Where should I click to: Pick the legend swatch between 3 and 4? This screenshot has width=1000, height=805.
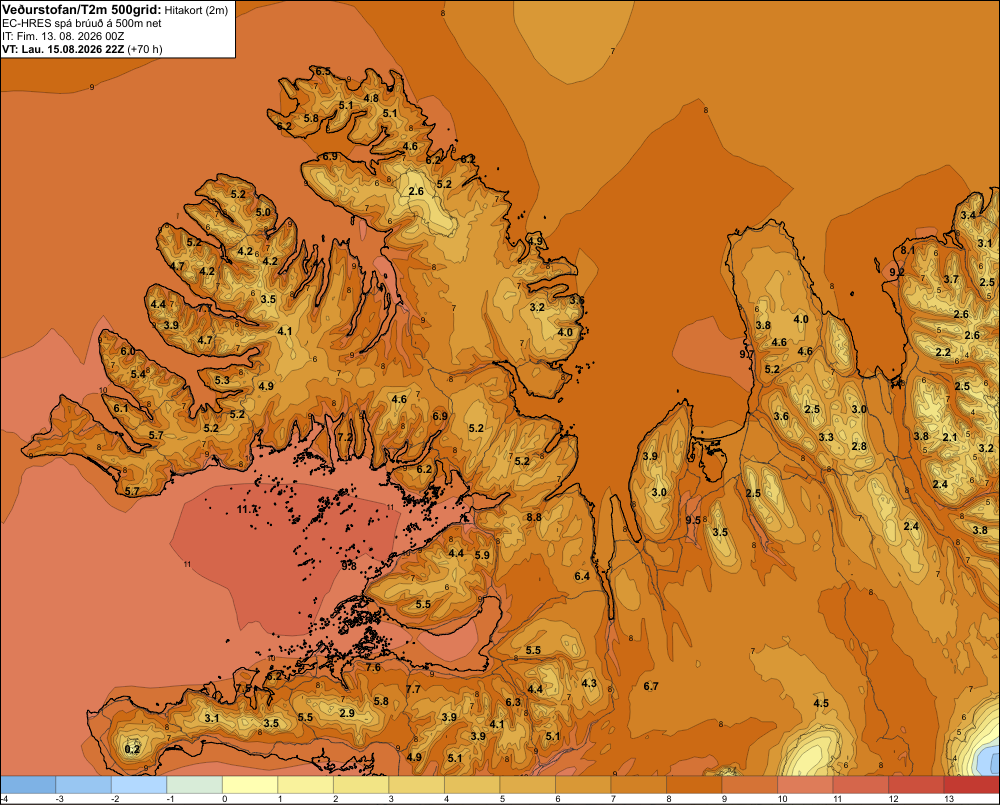point(416,785)
